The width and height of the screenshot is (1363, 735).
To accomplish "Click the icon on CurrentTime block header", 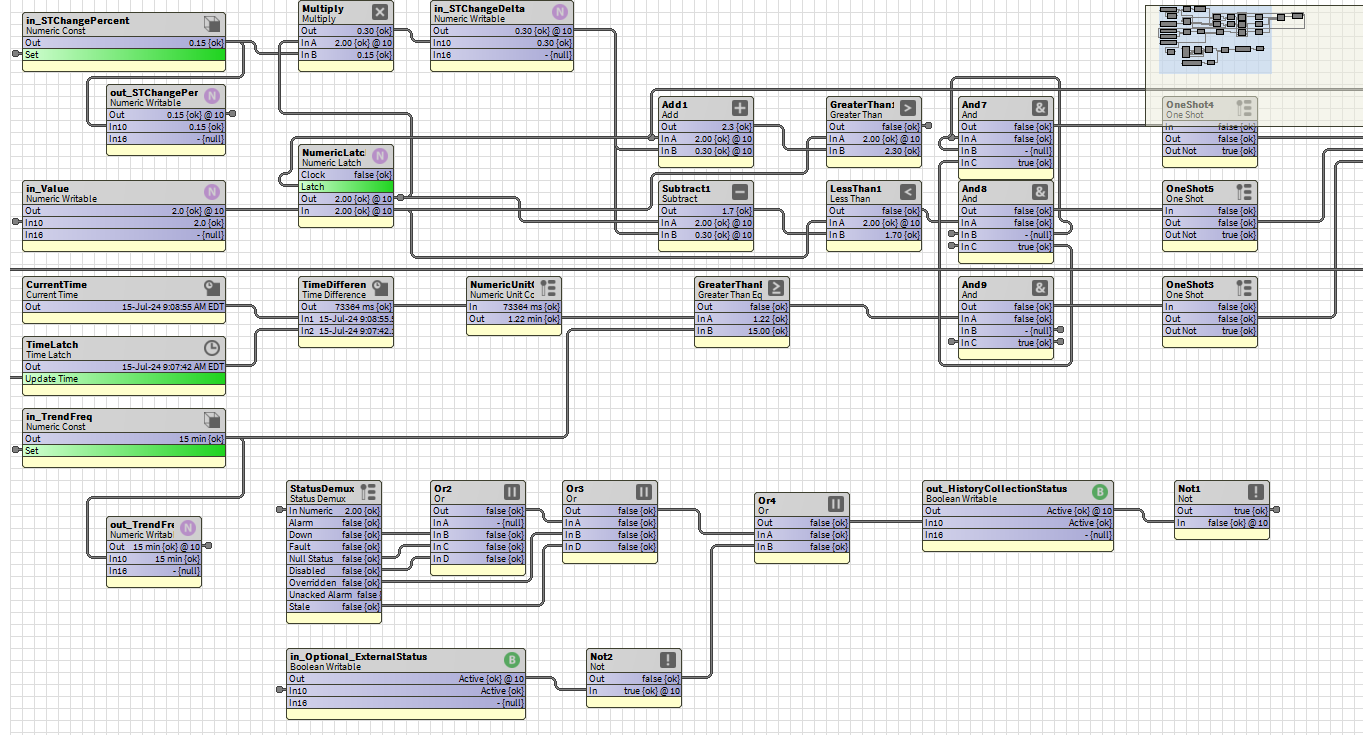I will tap(211, 288).
